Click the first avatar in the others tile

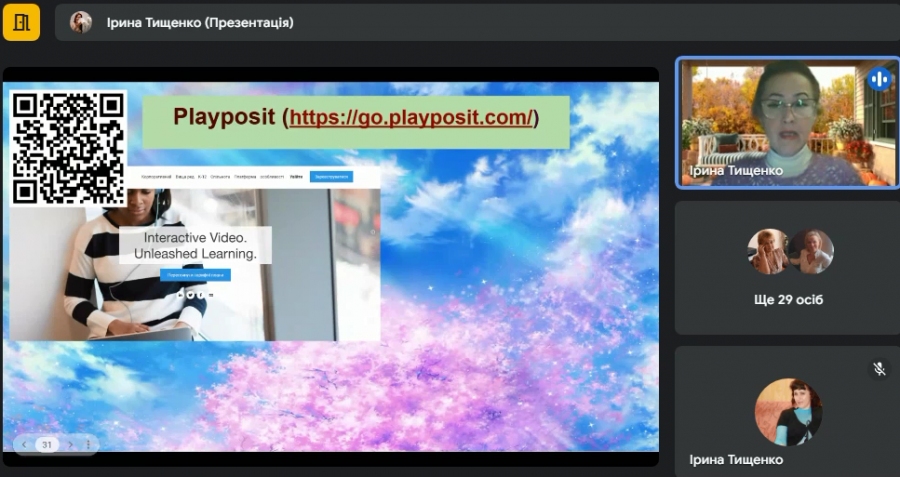(769, 251)
